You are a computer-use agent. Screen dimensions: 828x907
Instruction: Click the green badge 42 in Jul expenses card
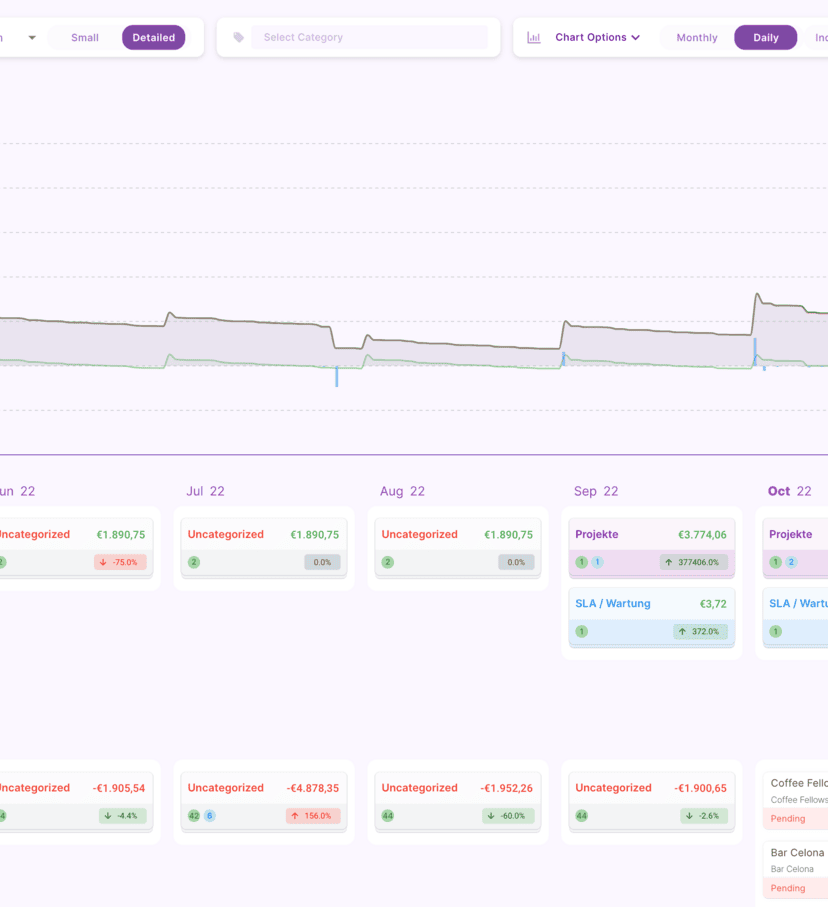coord(194,816)
